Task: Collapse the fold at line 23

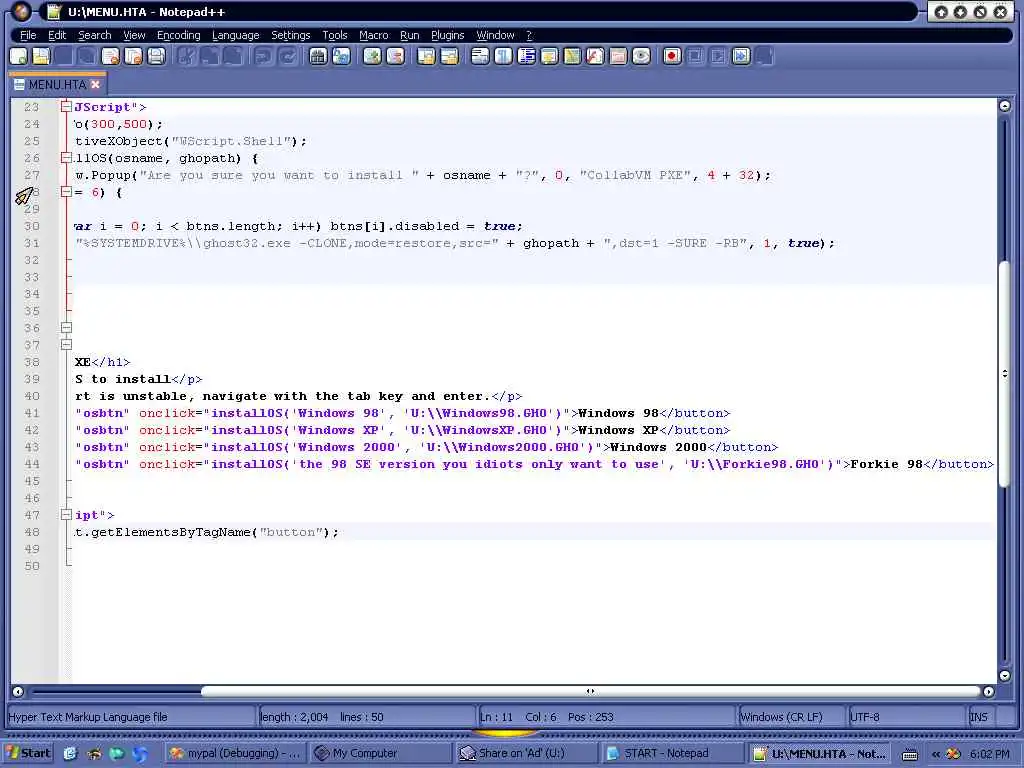Action: click(x=66, y=107)
